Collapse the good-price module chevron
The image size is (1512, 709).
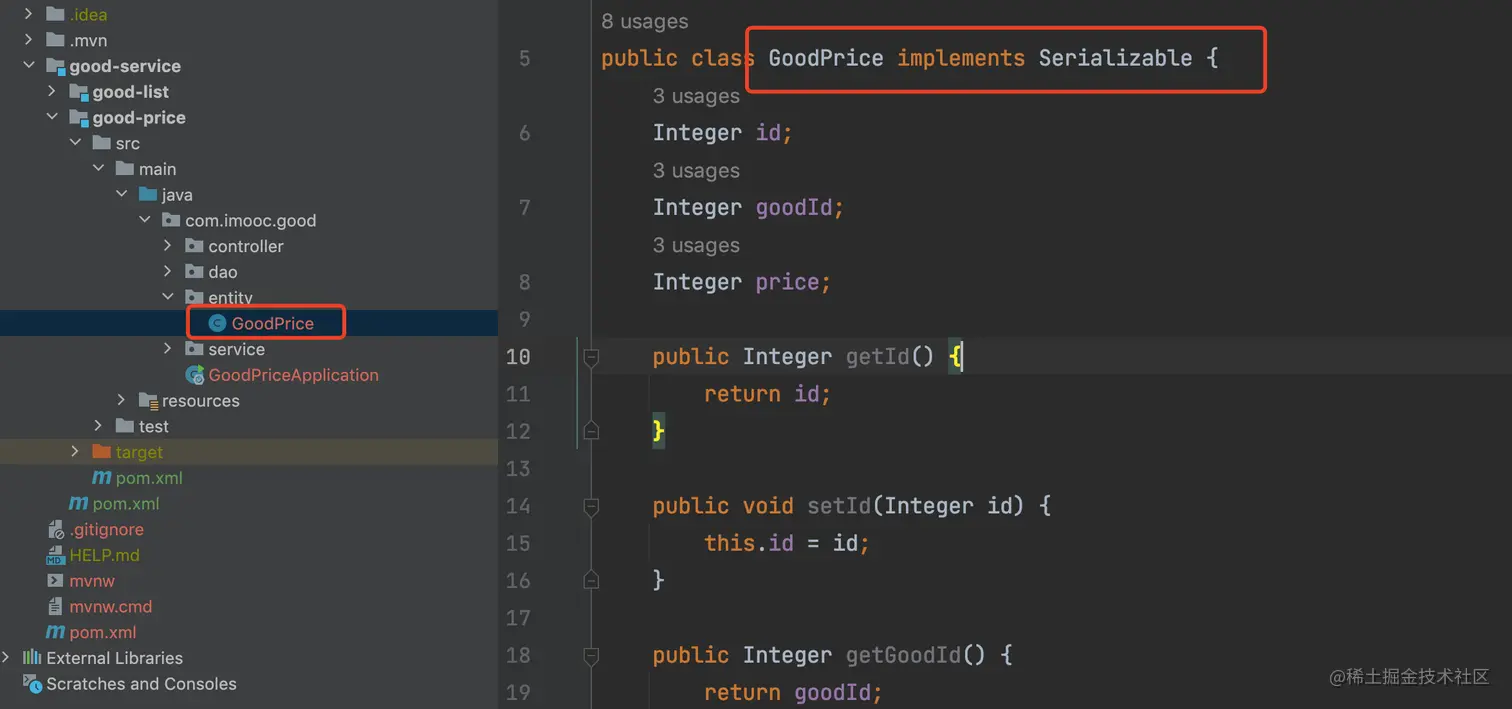[x=52, y=117]
